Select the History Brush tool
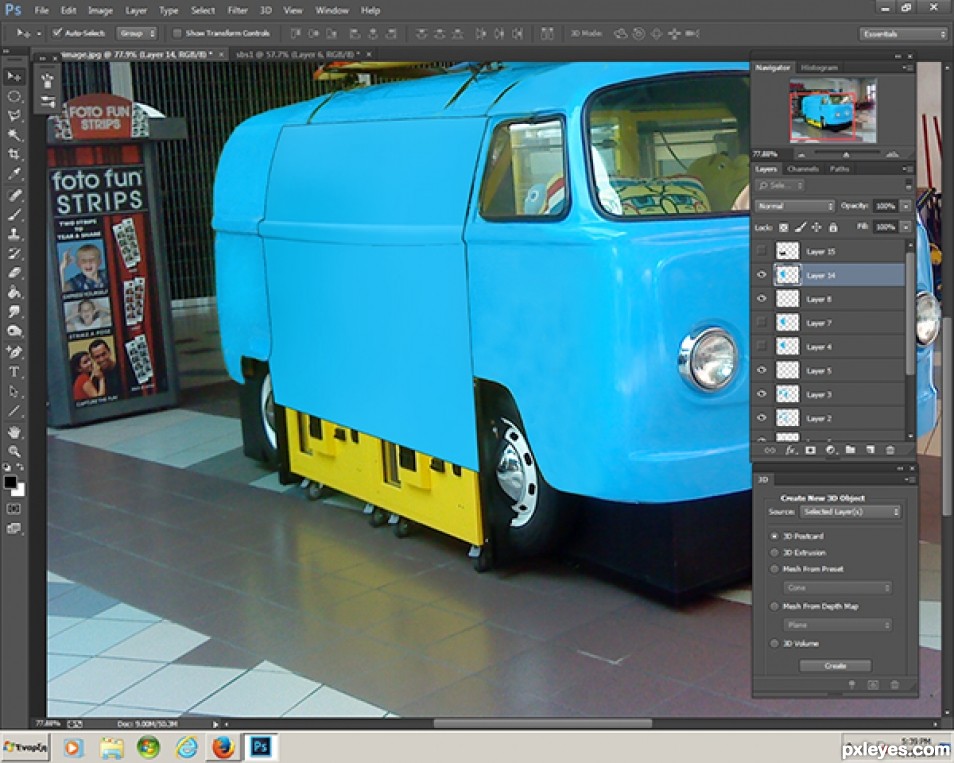Image resolution: width=954 pixels, height=763 pixels. coord(13,253)
